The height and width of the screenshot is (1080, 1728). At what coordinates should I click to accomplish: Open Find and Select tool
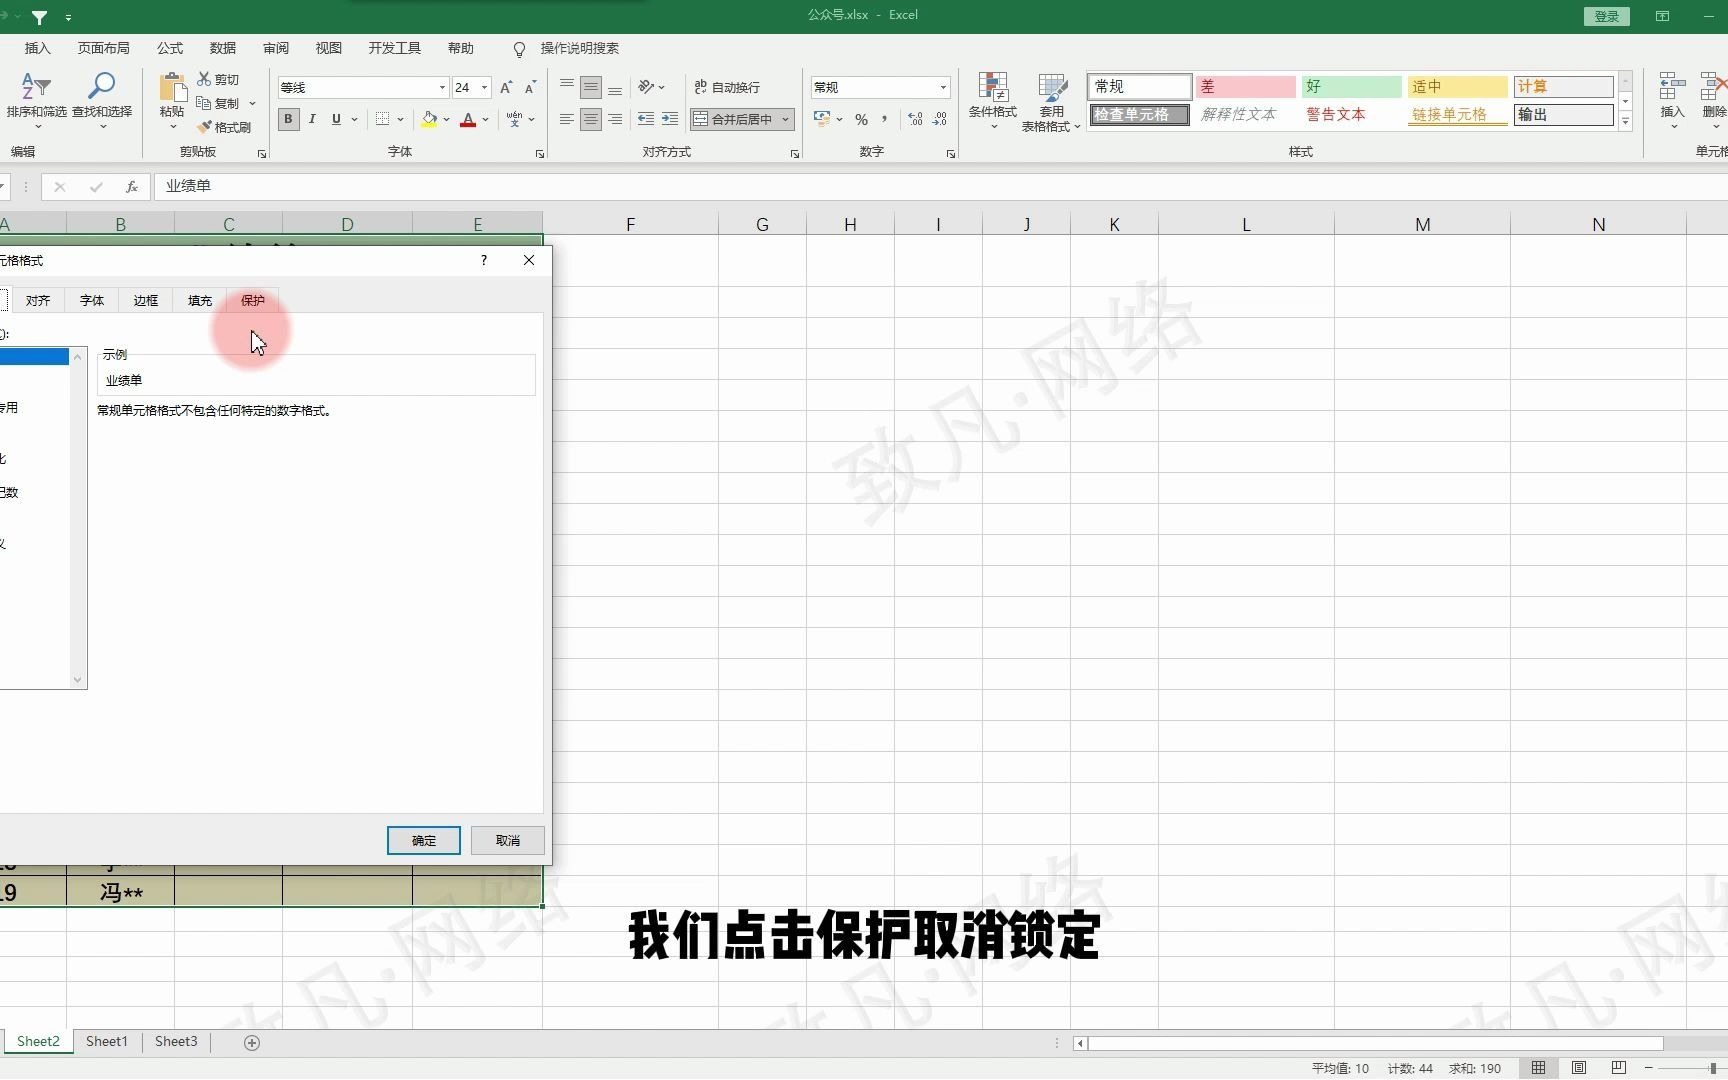[102, 100]
